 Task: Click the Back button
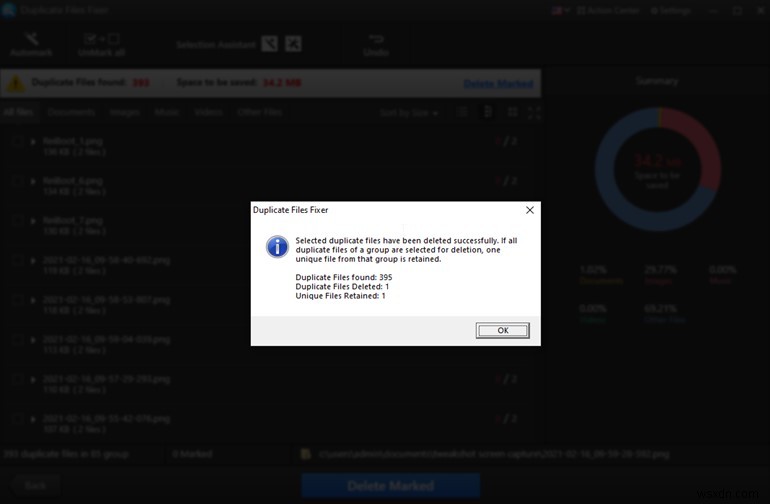click(35, 486)
